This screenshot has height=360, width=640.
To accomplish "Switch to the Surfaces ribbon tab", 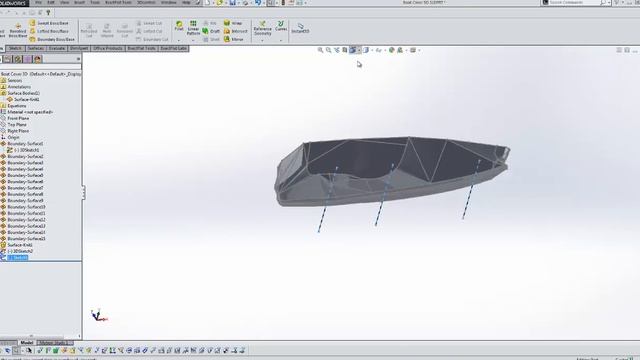I will 36,48.
